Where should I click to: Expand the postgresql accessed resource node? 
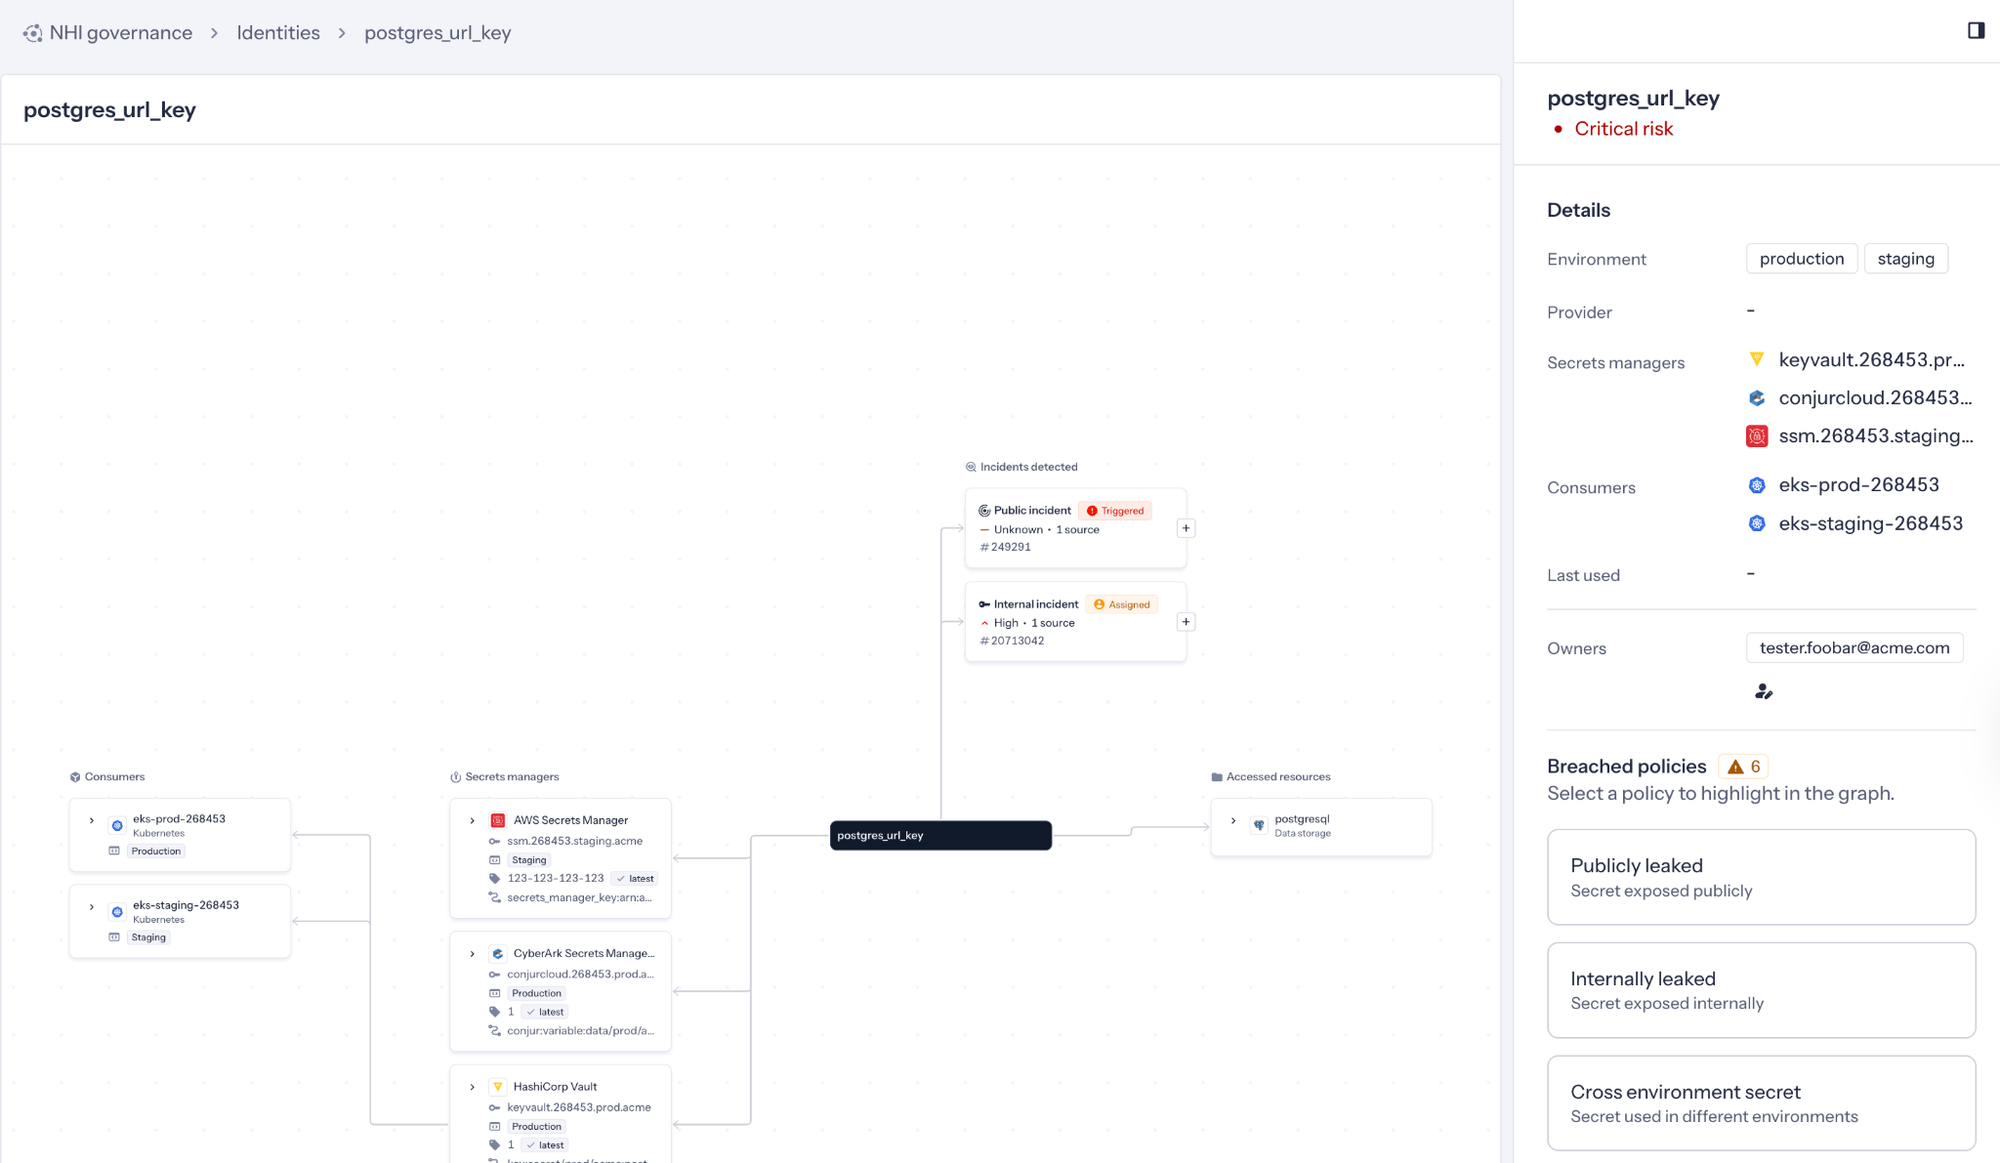pyautogui.click(x=1233, y=821)
